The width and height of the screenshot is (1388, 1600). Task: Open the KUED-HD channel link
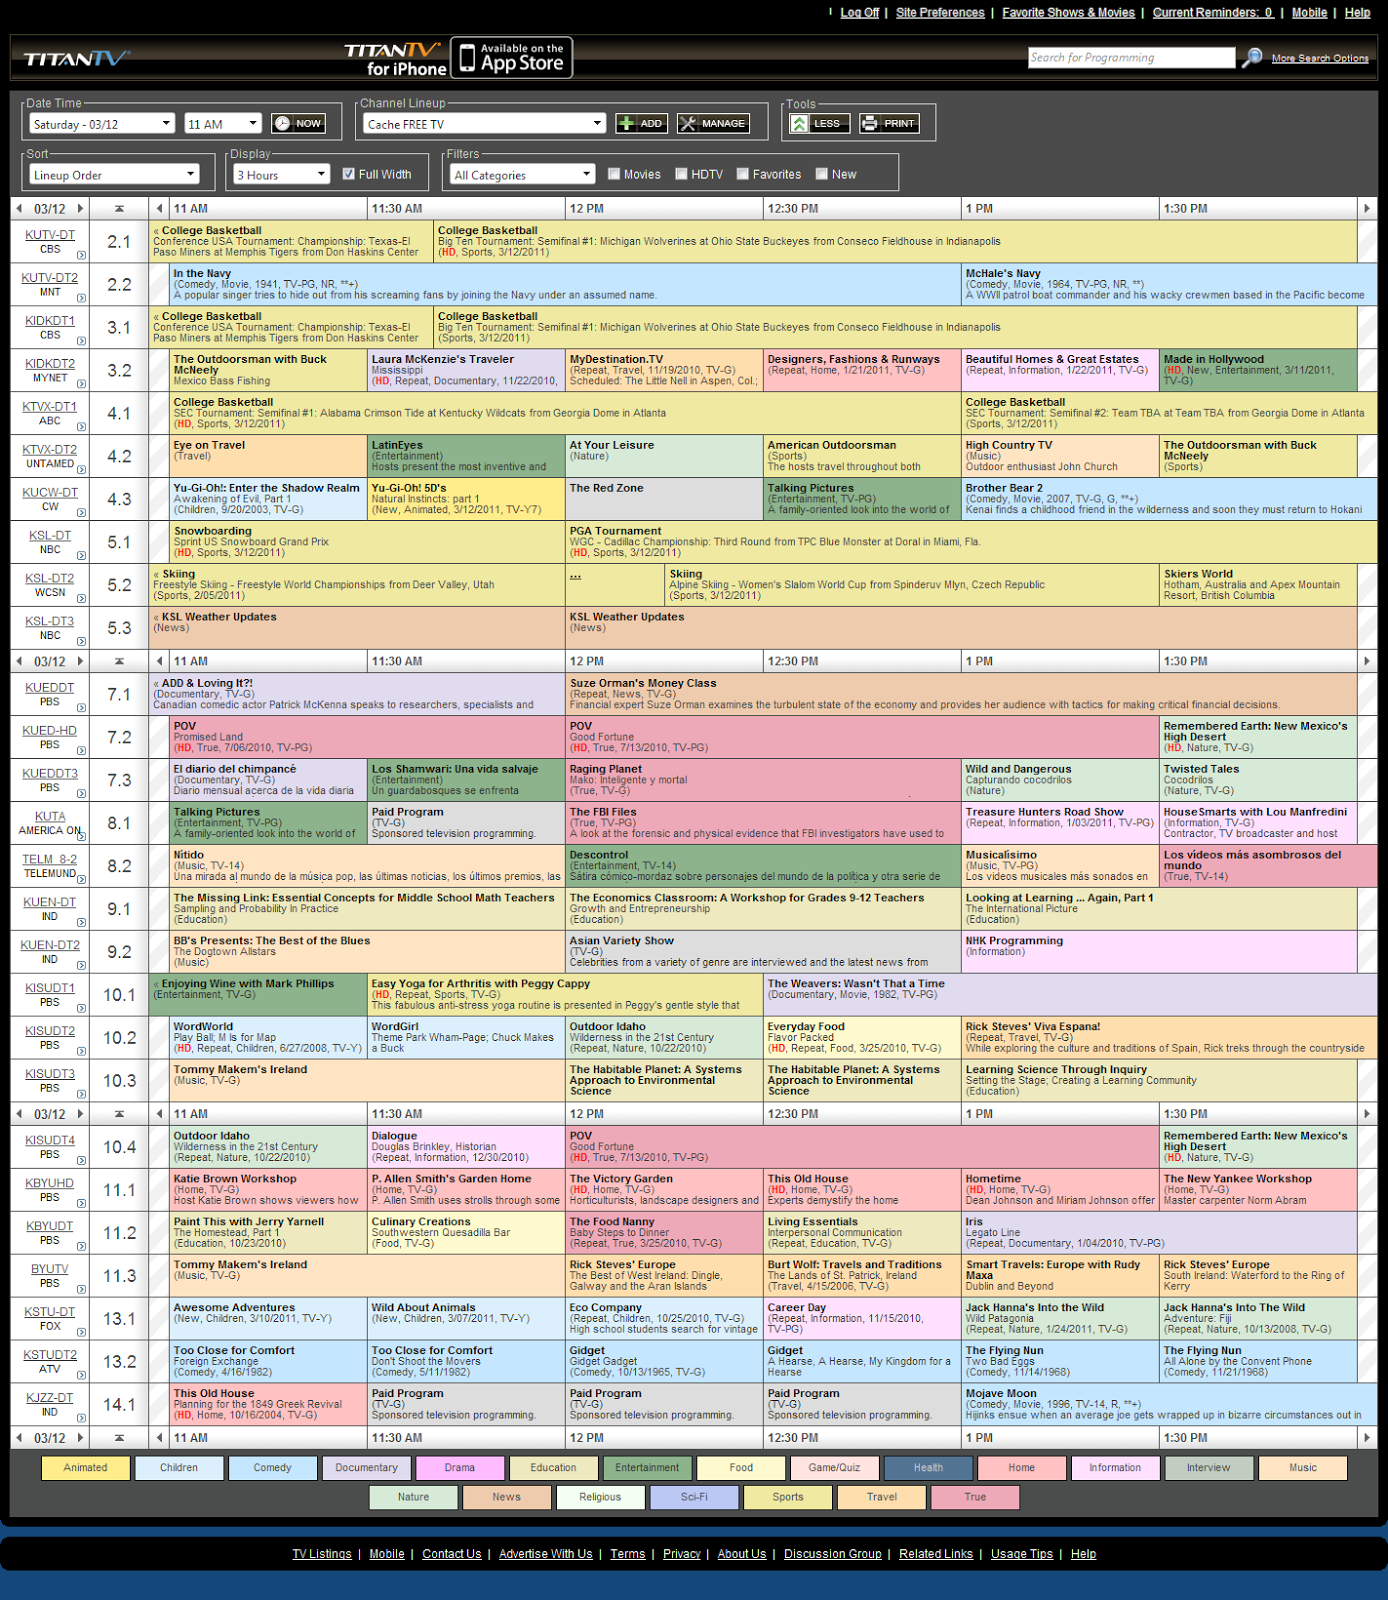[50, 731]
